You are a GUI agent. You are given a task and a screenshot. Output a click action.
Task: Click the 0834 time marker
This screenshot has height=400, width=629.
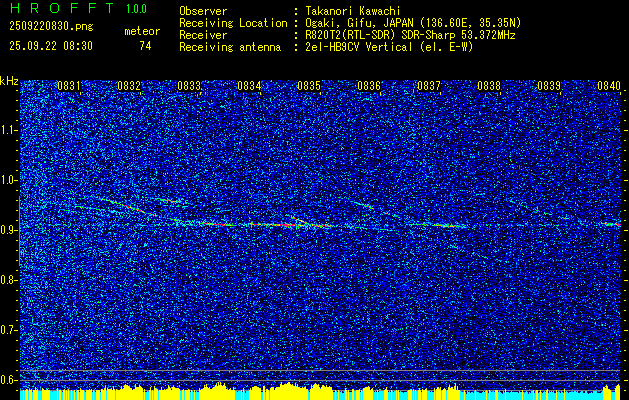(249, 86)
